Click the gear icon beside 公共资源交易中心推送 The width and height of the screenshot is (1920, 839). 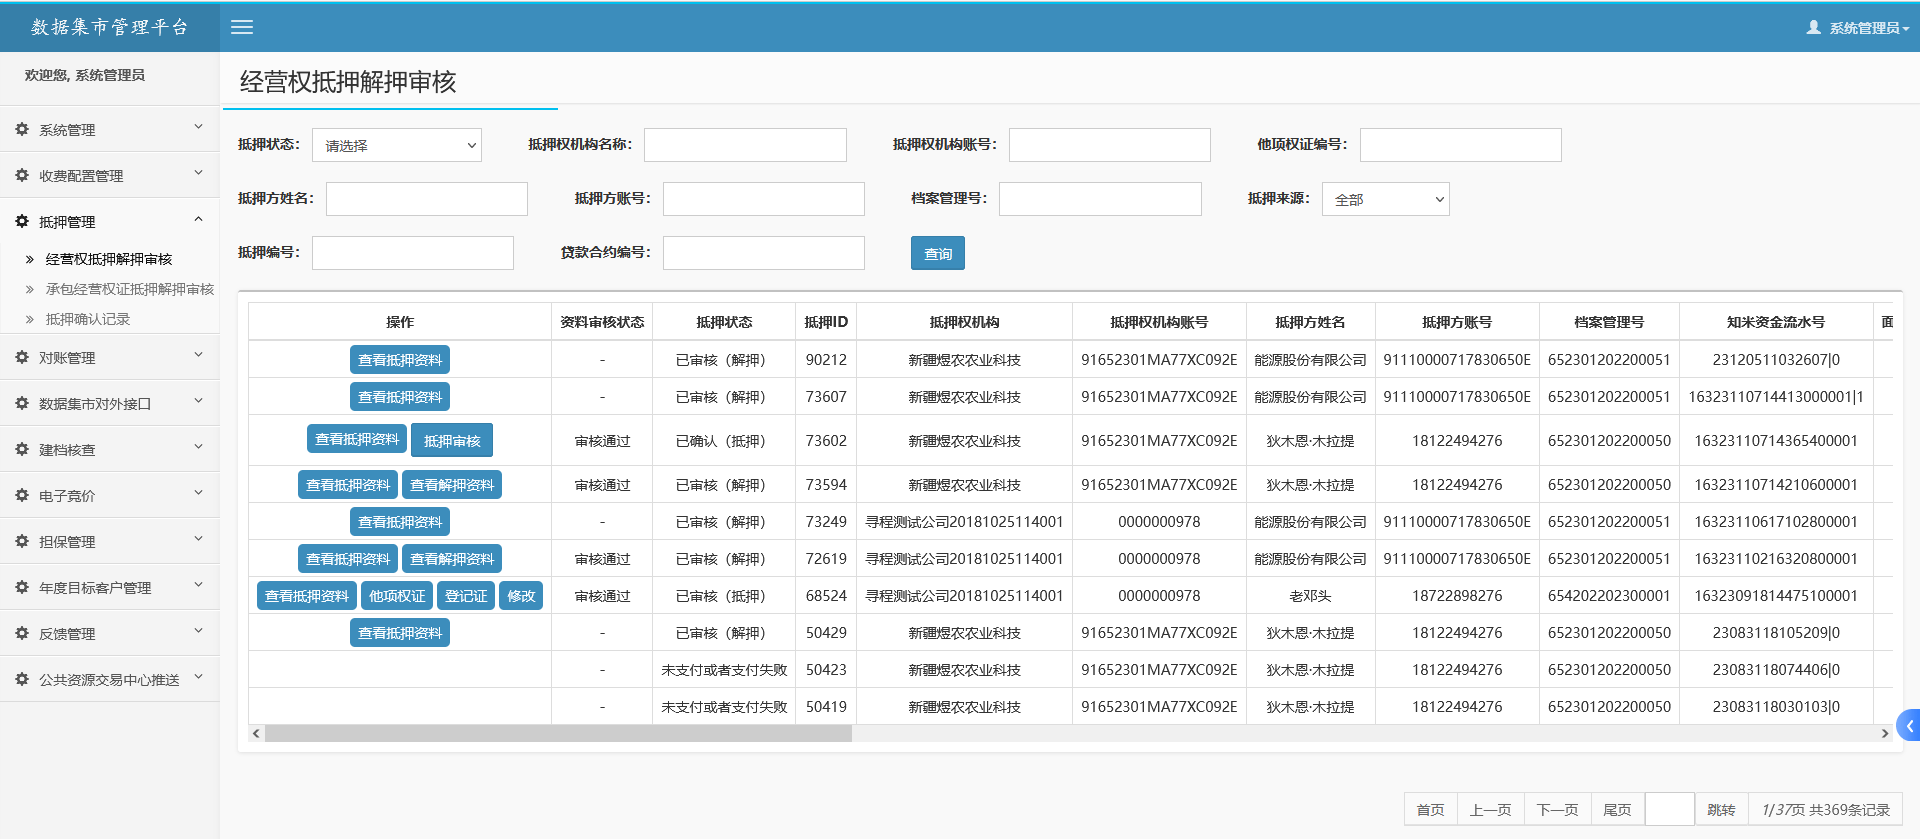(22, 679)
